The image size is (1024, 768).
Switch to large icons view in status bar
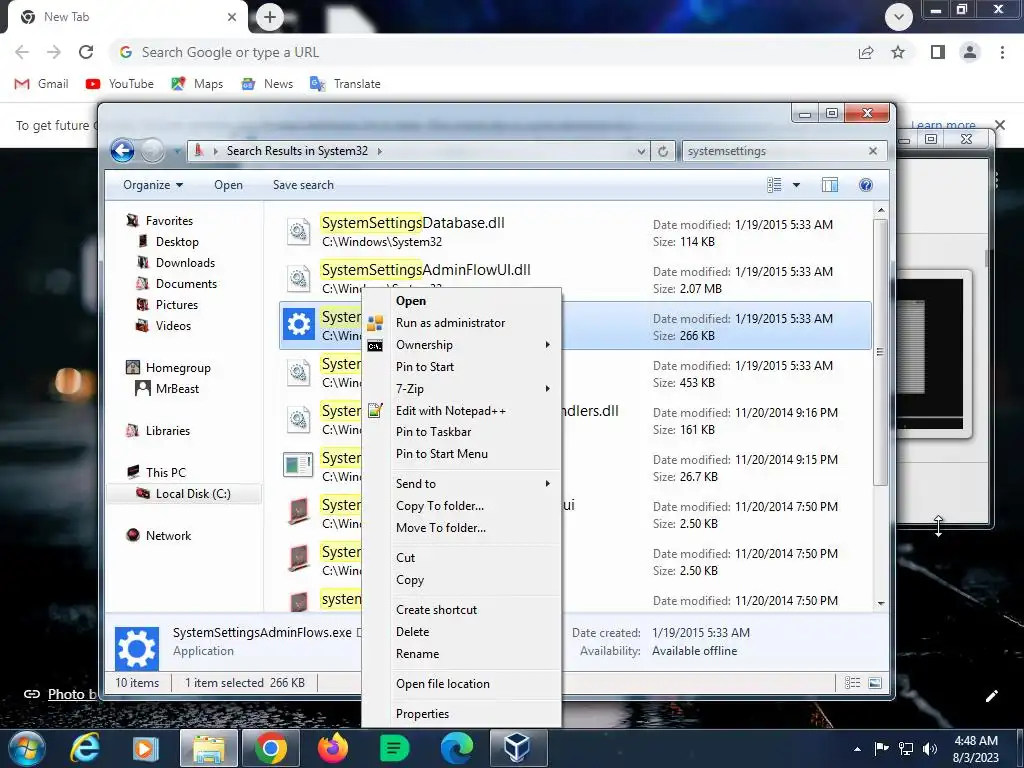[x=874, y=682]
